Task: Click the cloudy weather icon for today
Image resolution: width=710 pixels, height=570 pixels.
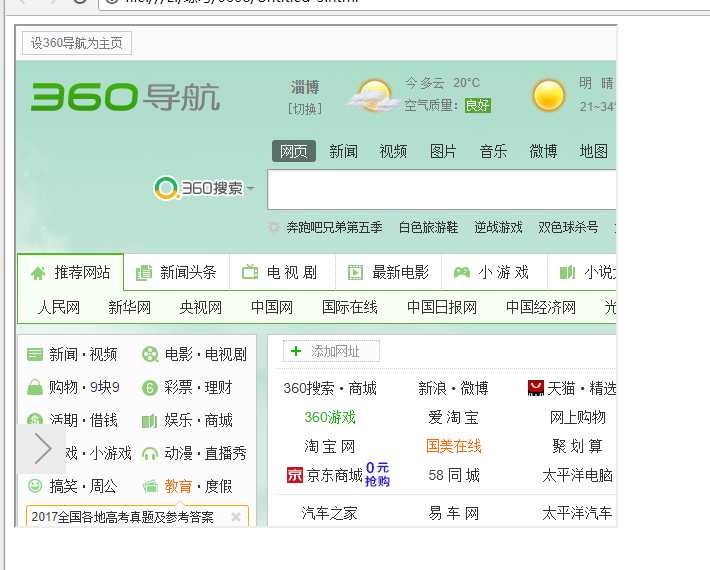Action: 374,96
